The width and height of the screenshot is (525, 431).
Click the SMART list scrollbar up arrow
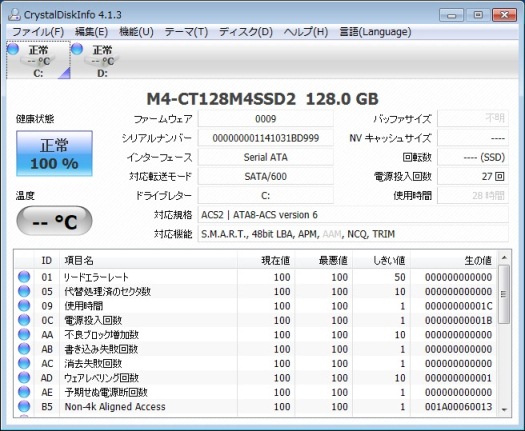[x=504, y=258]
